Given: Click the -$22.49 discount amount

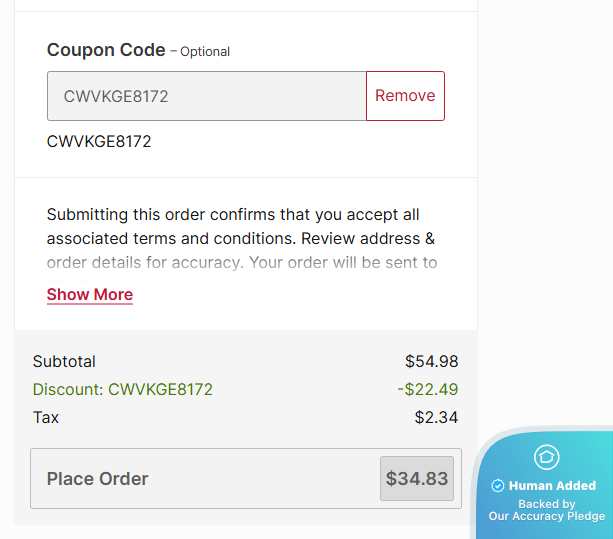Looking at the screenshot, I should 427,389.
